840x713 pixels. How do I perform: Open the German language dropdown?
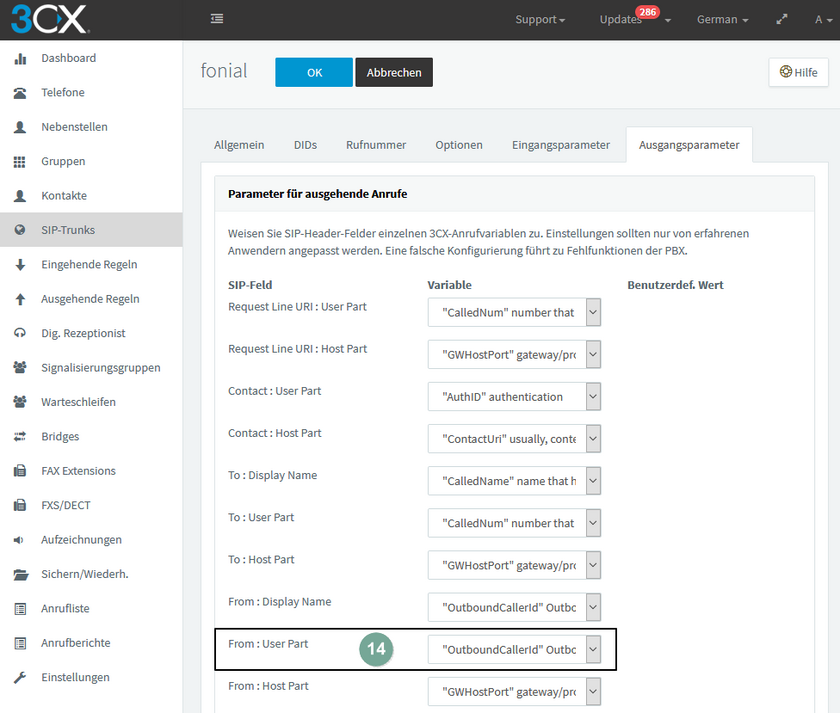(x=722, y=19)
